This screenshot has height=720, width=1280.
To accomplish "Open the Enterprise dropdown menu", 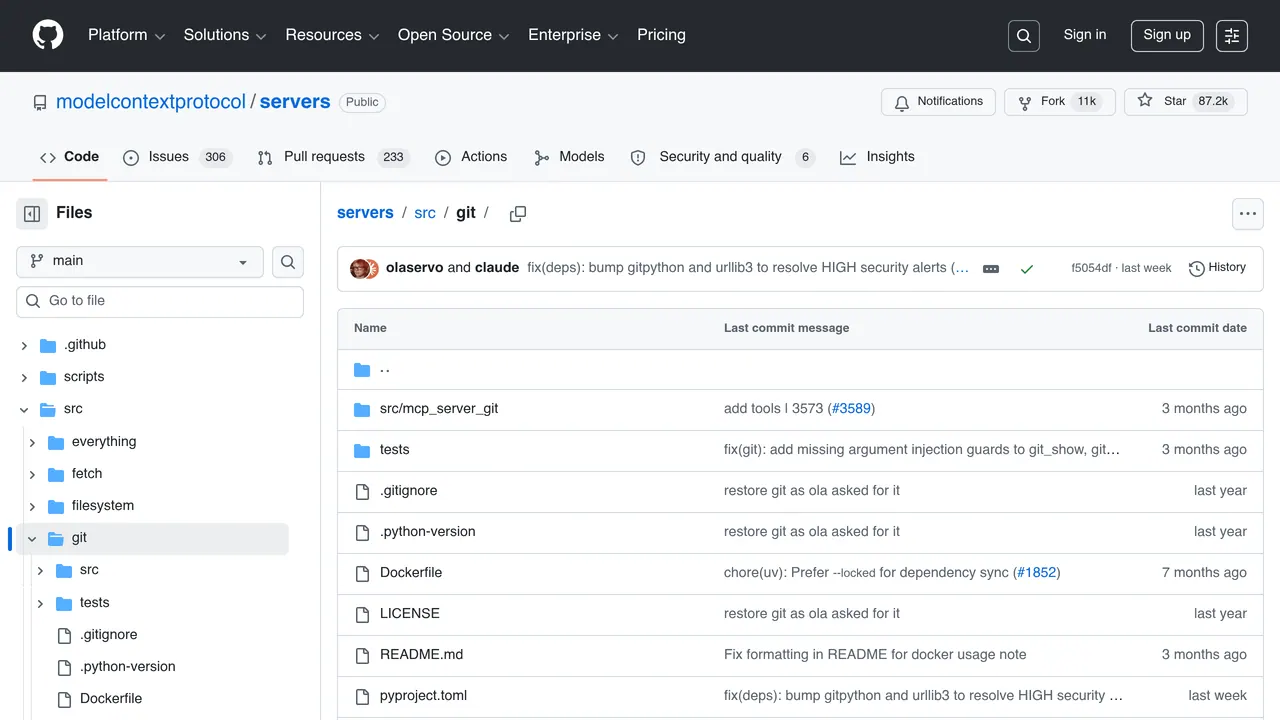I will point(573,35).
